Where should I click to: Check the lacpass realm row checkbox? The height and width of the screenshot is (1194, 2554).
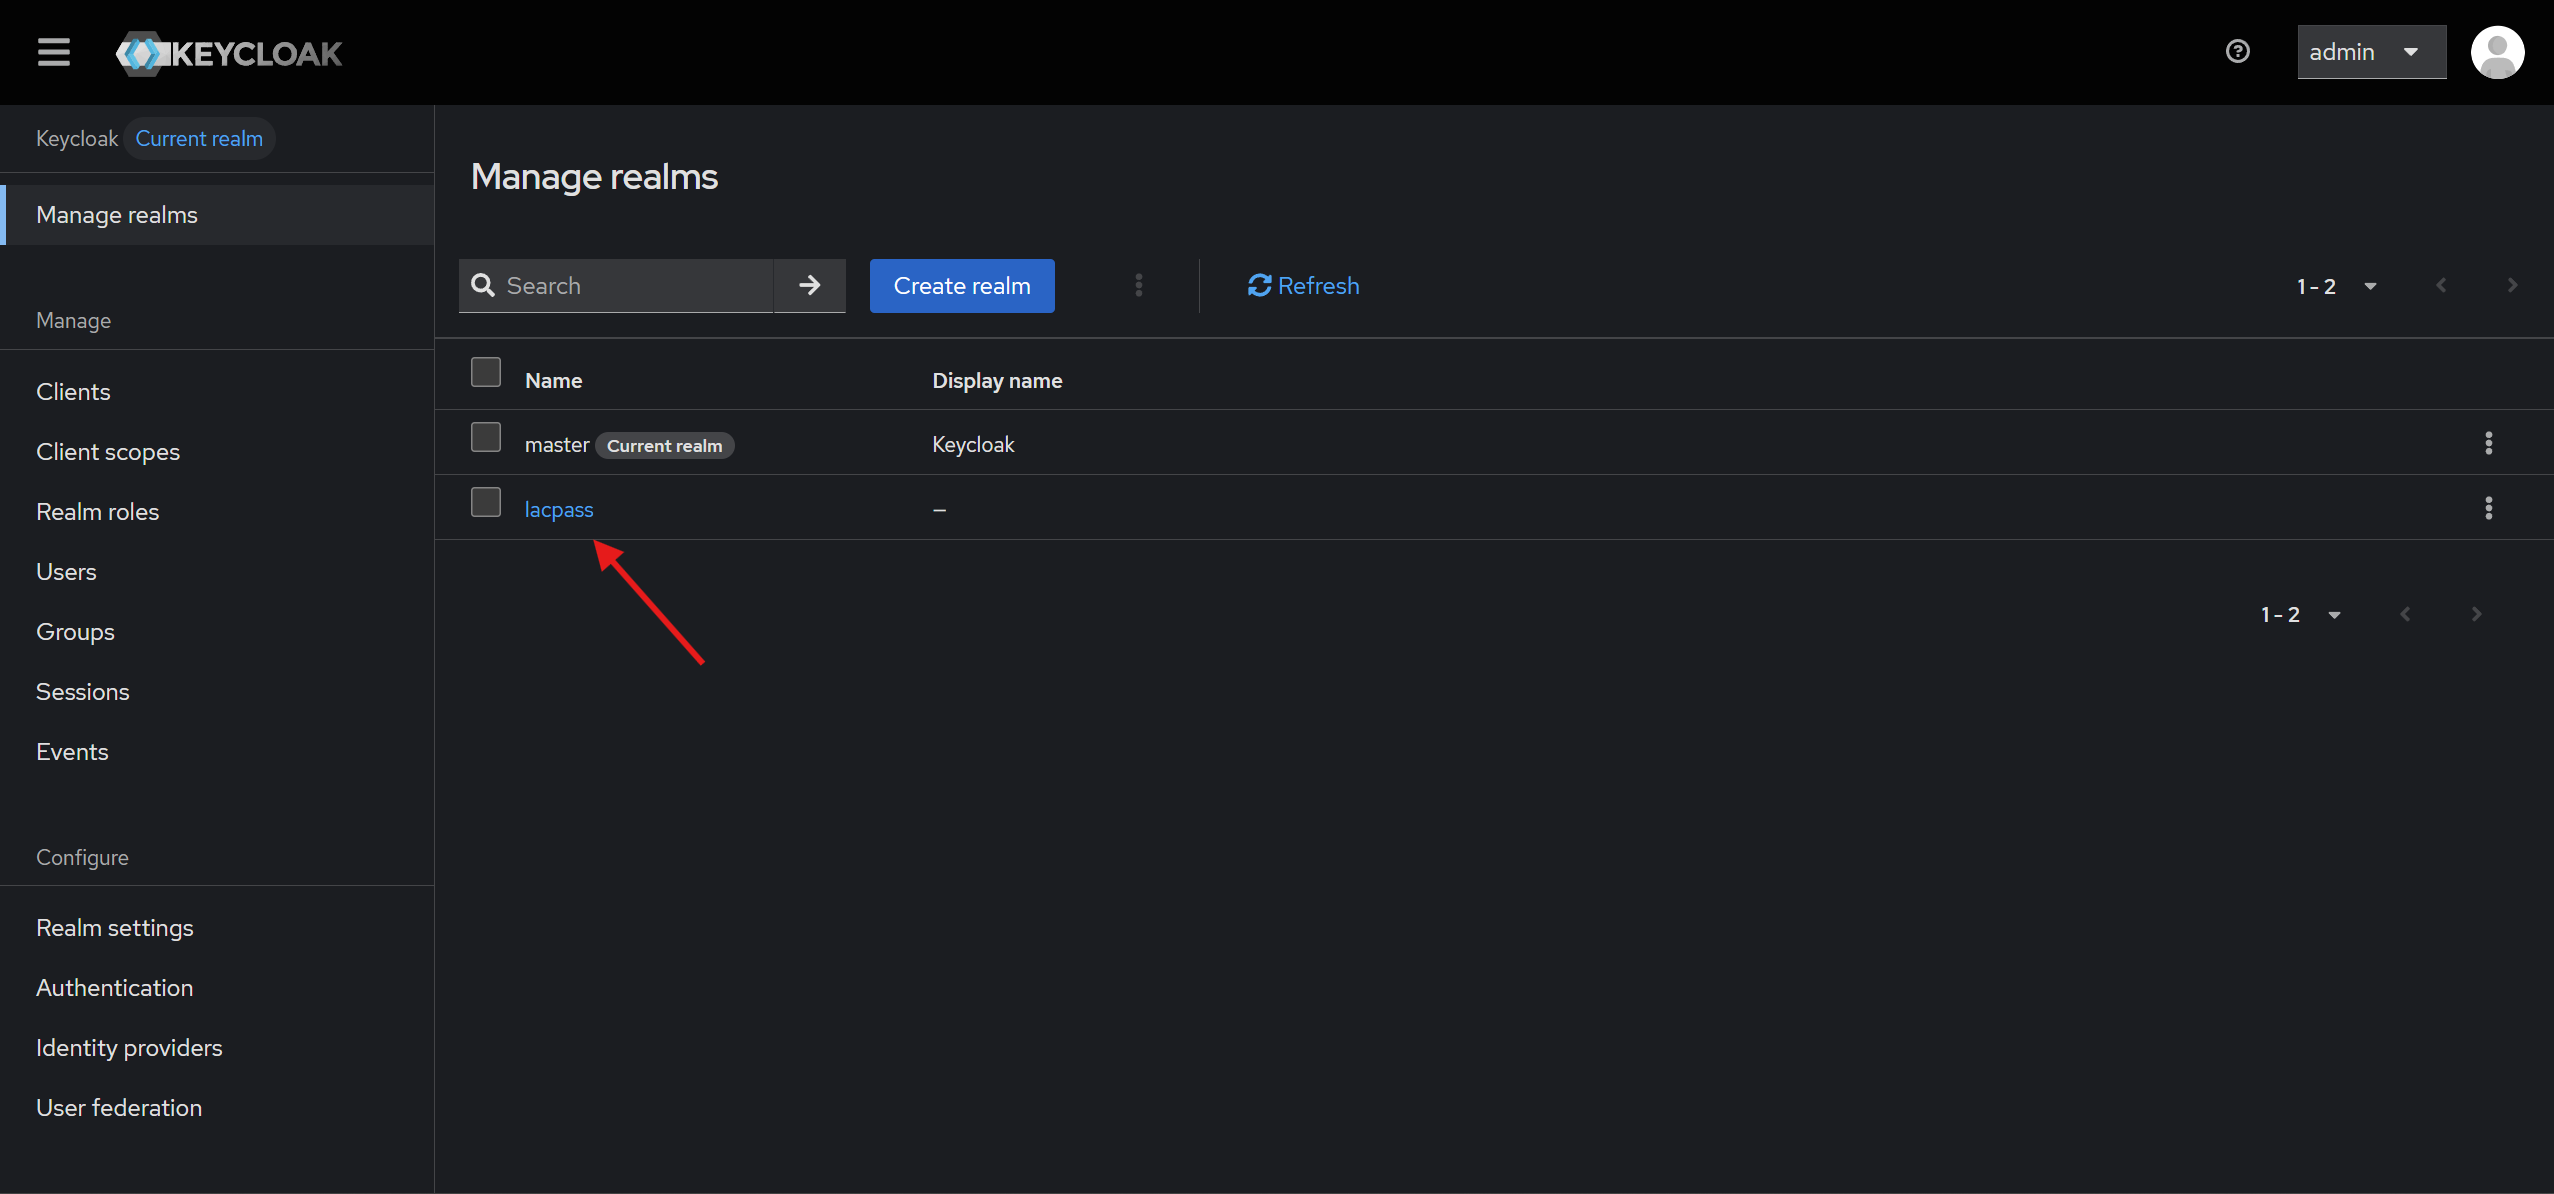tap(486, 502)
